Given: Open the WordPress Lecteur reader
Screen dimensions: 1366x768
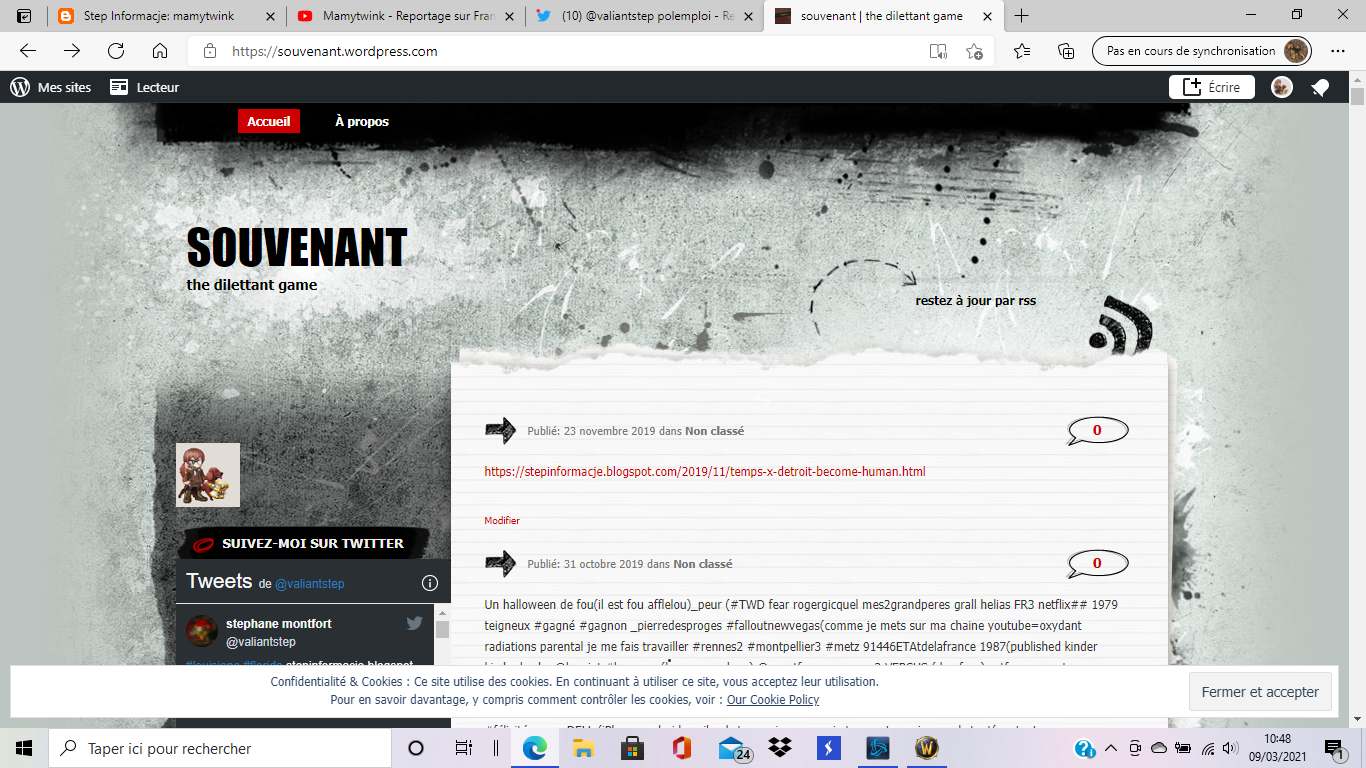Looking at the screenshot, I should pyautogui.click(x=144, y=87).
